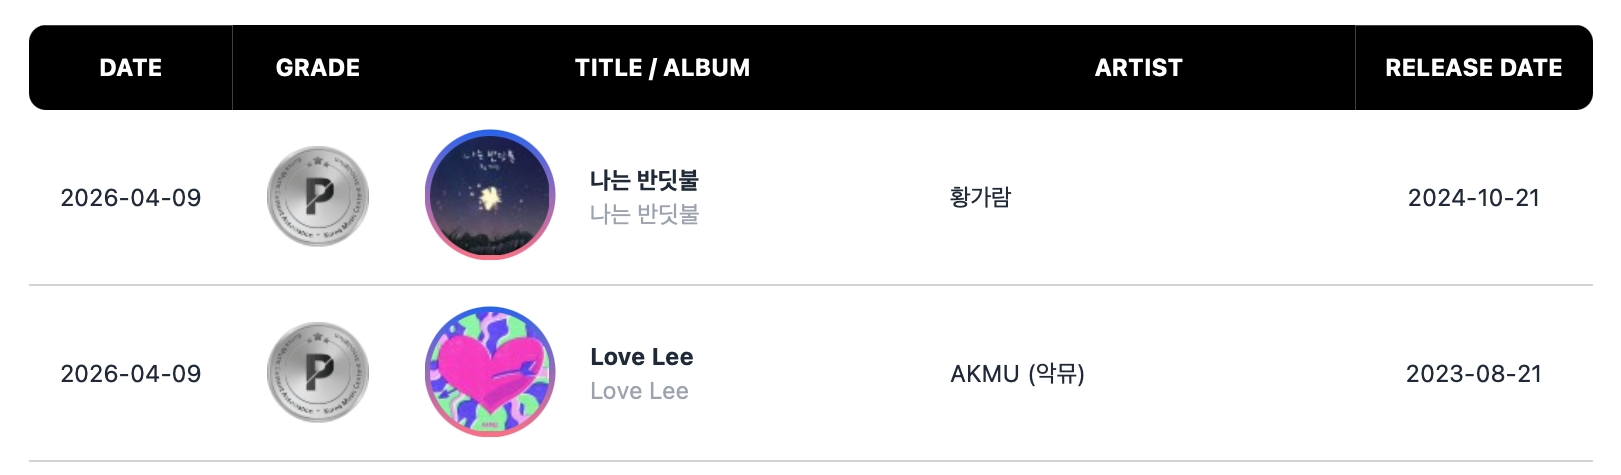Open artist AKMU (악뮤)
1621x475 pixels.
(1017, 374)
